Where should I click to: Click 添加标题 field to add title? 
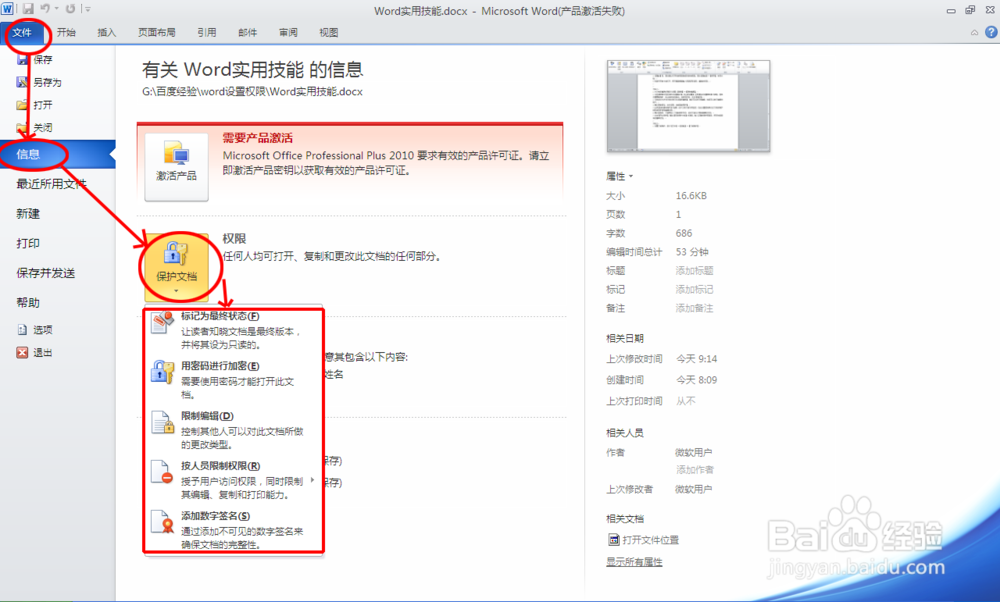pos(695,270)
